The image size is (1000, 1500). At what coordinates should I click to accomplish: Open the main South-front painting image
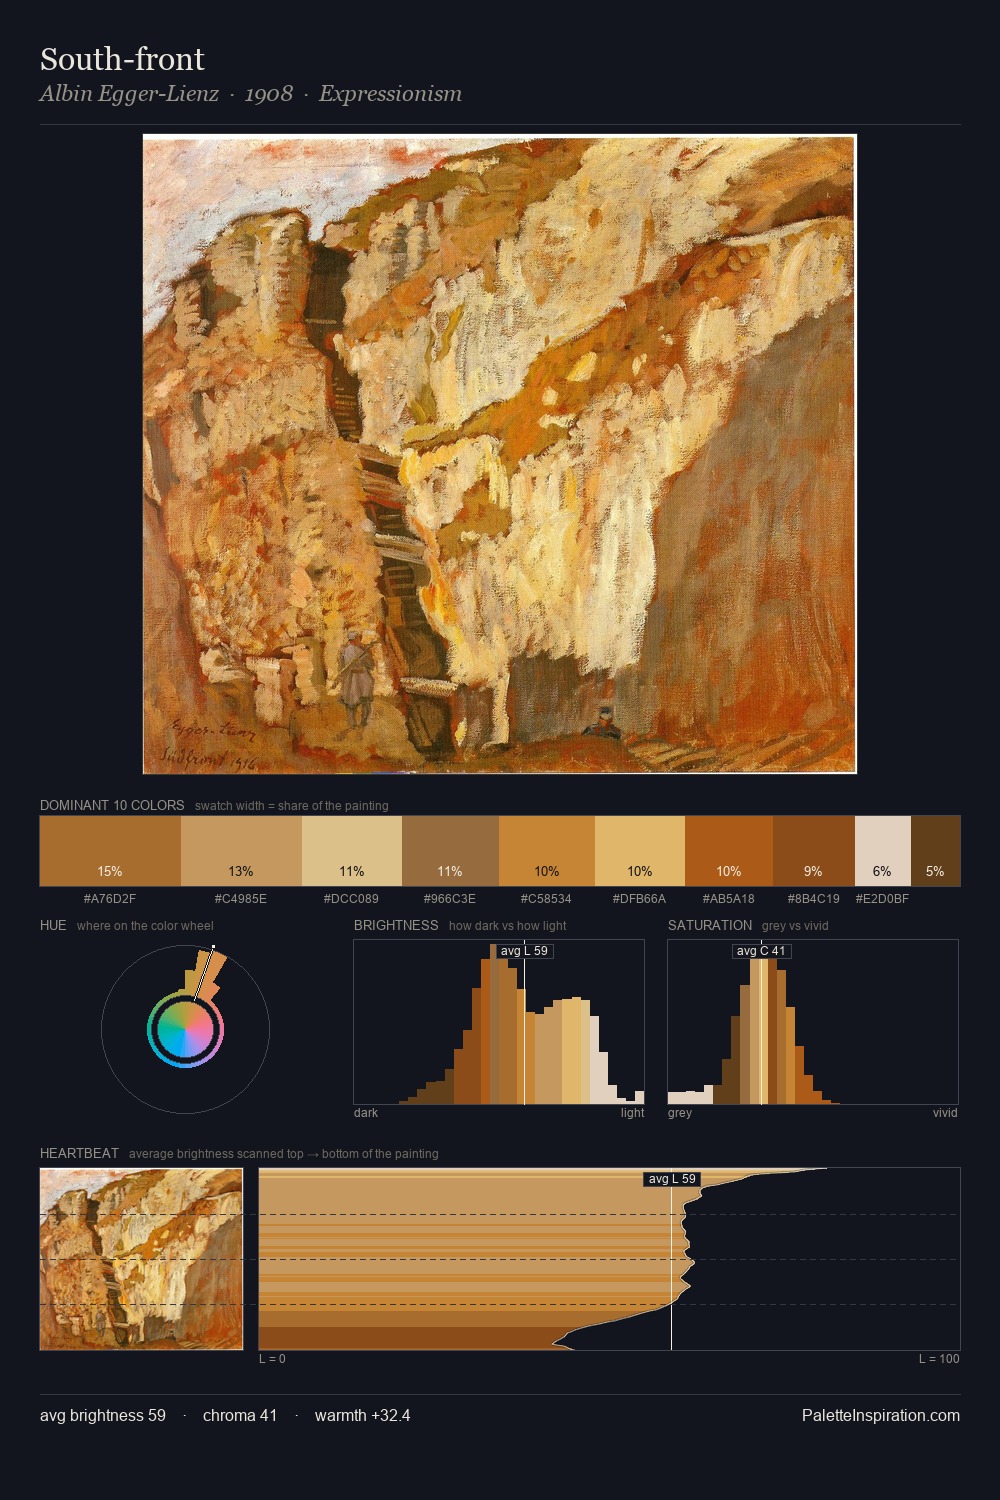(x=500, y=454)
